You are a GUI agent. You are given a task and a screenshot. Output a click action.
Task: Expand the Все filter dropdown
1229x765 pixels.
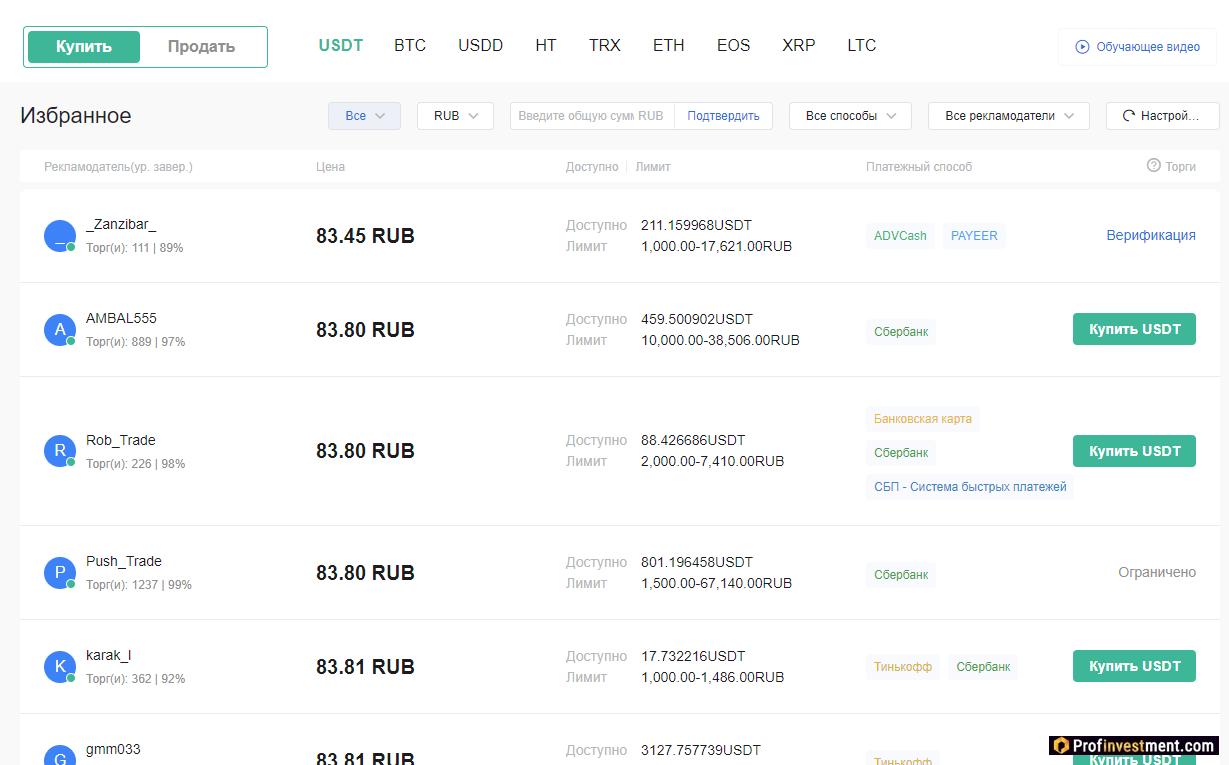[x=364, y=116]
